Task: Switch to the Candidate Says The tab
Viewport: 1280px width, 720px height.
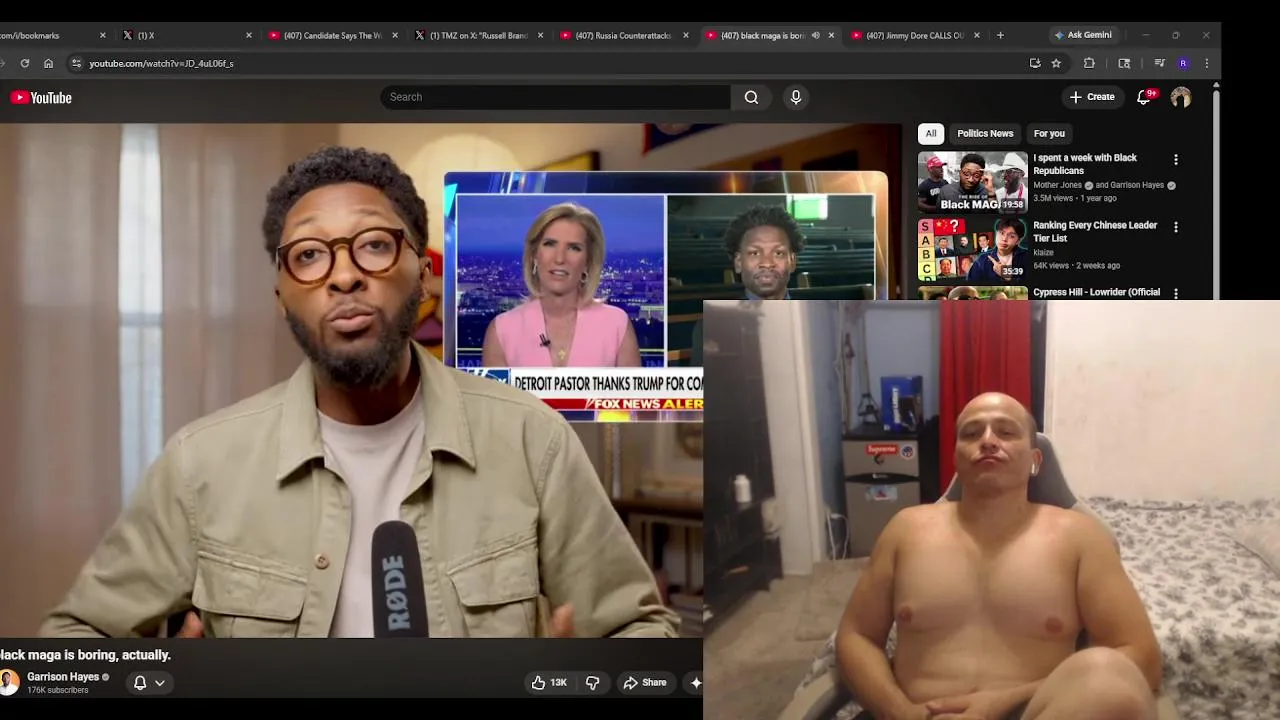Action: coord(331,35)
